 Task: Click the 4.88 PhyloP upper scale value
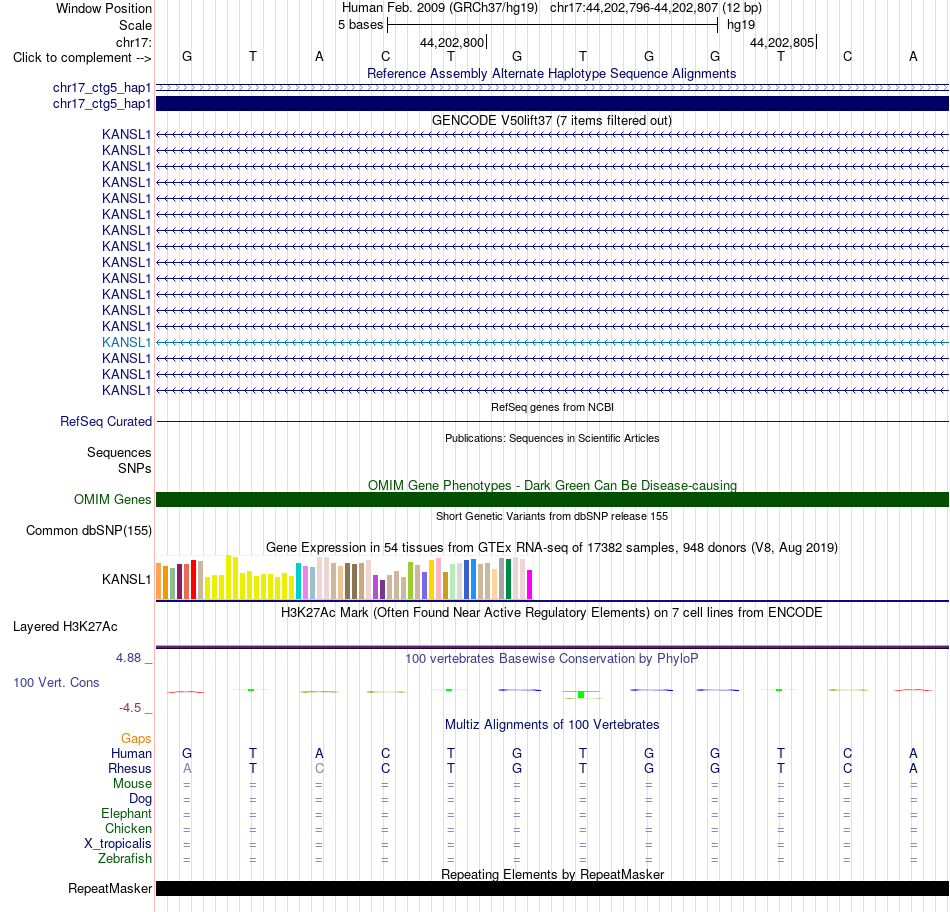click(128, 657)
